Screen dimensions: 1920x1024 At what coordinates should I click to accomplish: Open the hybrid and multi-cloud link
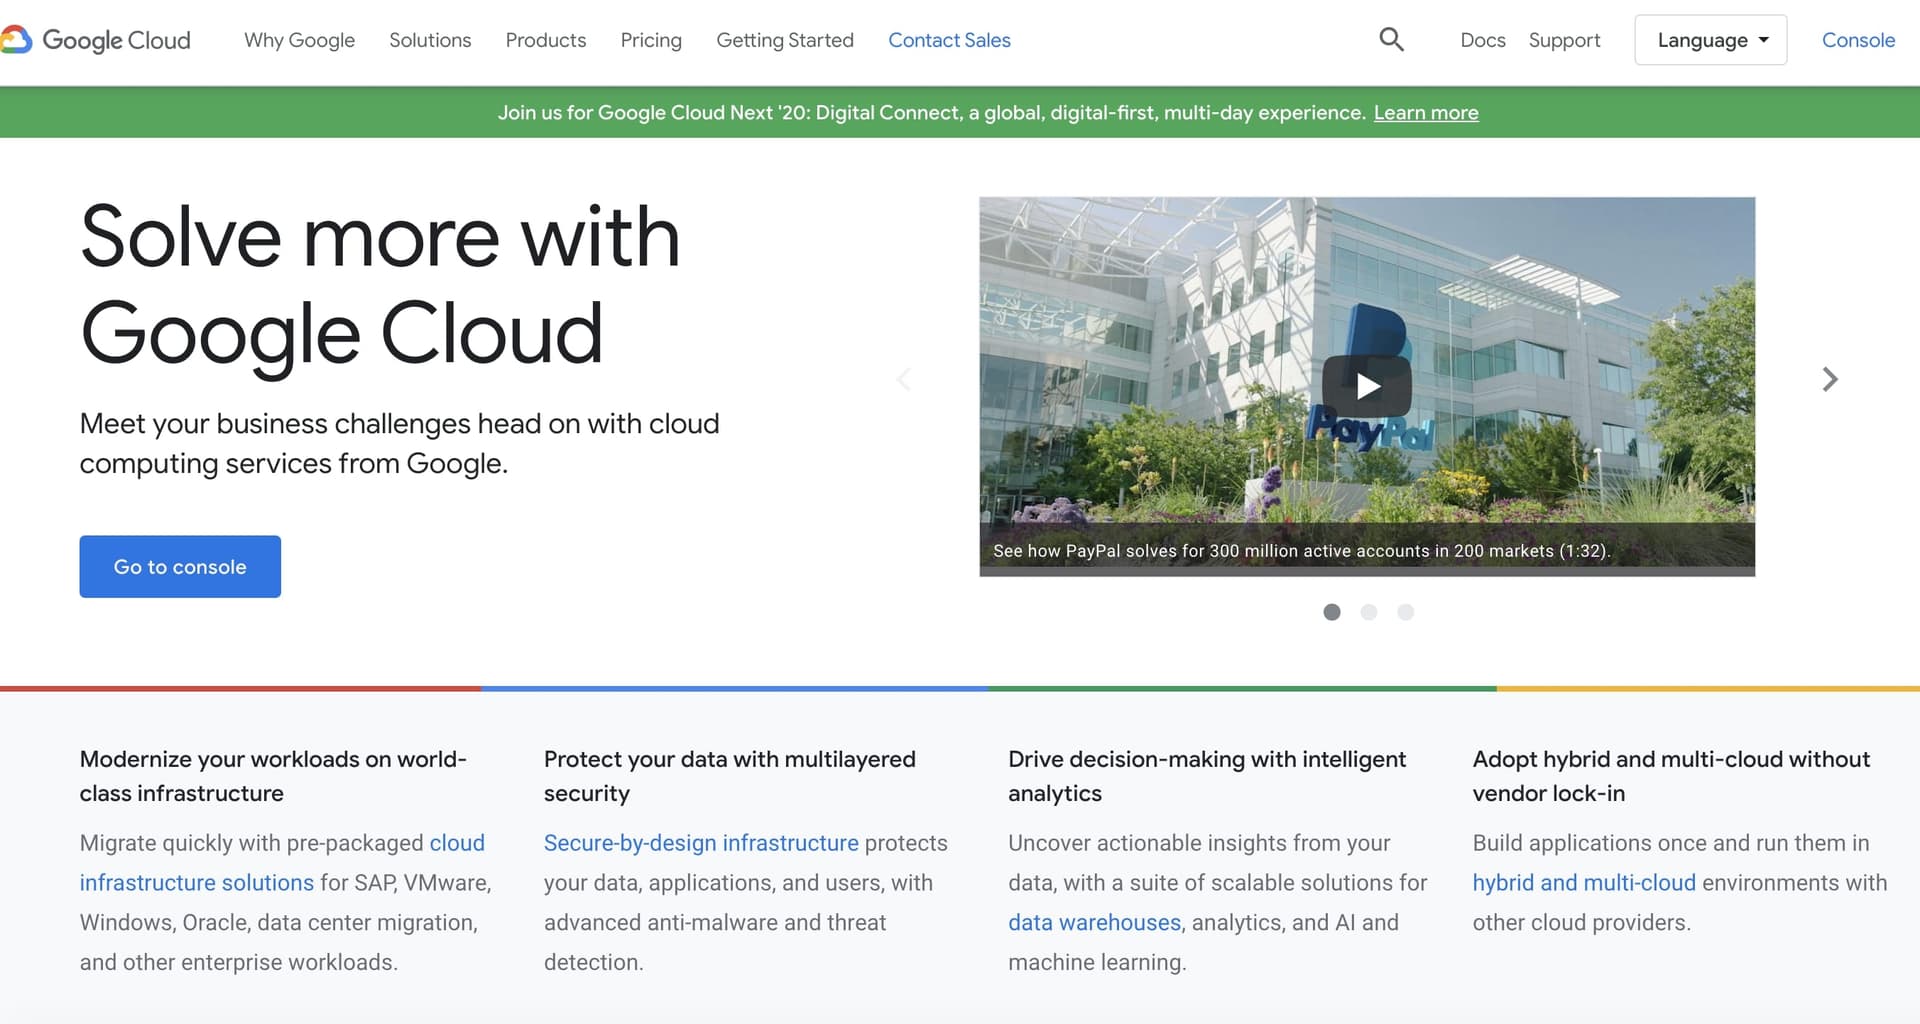pos(1584,883)
